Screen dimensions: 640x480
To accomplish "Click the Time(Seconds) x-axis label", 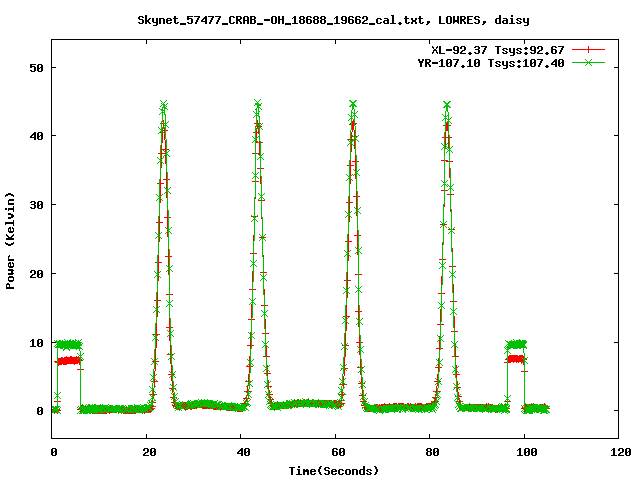I will [x=333, y=471].
